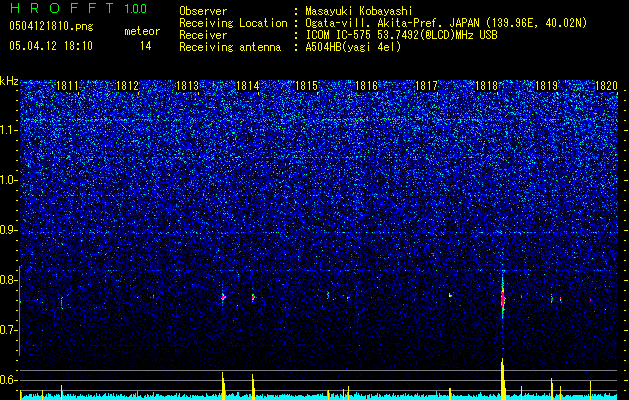Click the 1816 time axis label
Screen dimensions: 629x400
click(367, 86)
